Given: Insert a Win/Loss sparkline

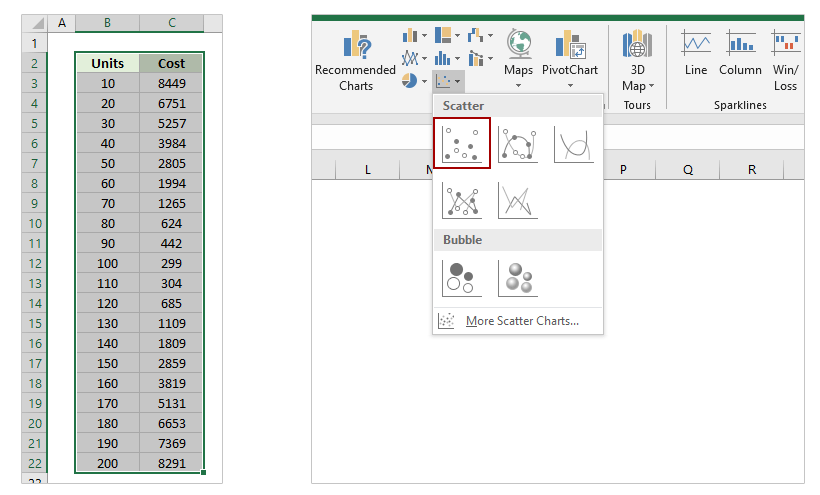Looking at the screenshot, I should [785, 61].
